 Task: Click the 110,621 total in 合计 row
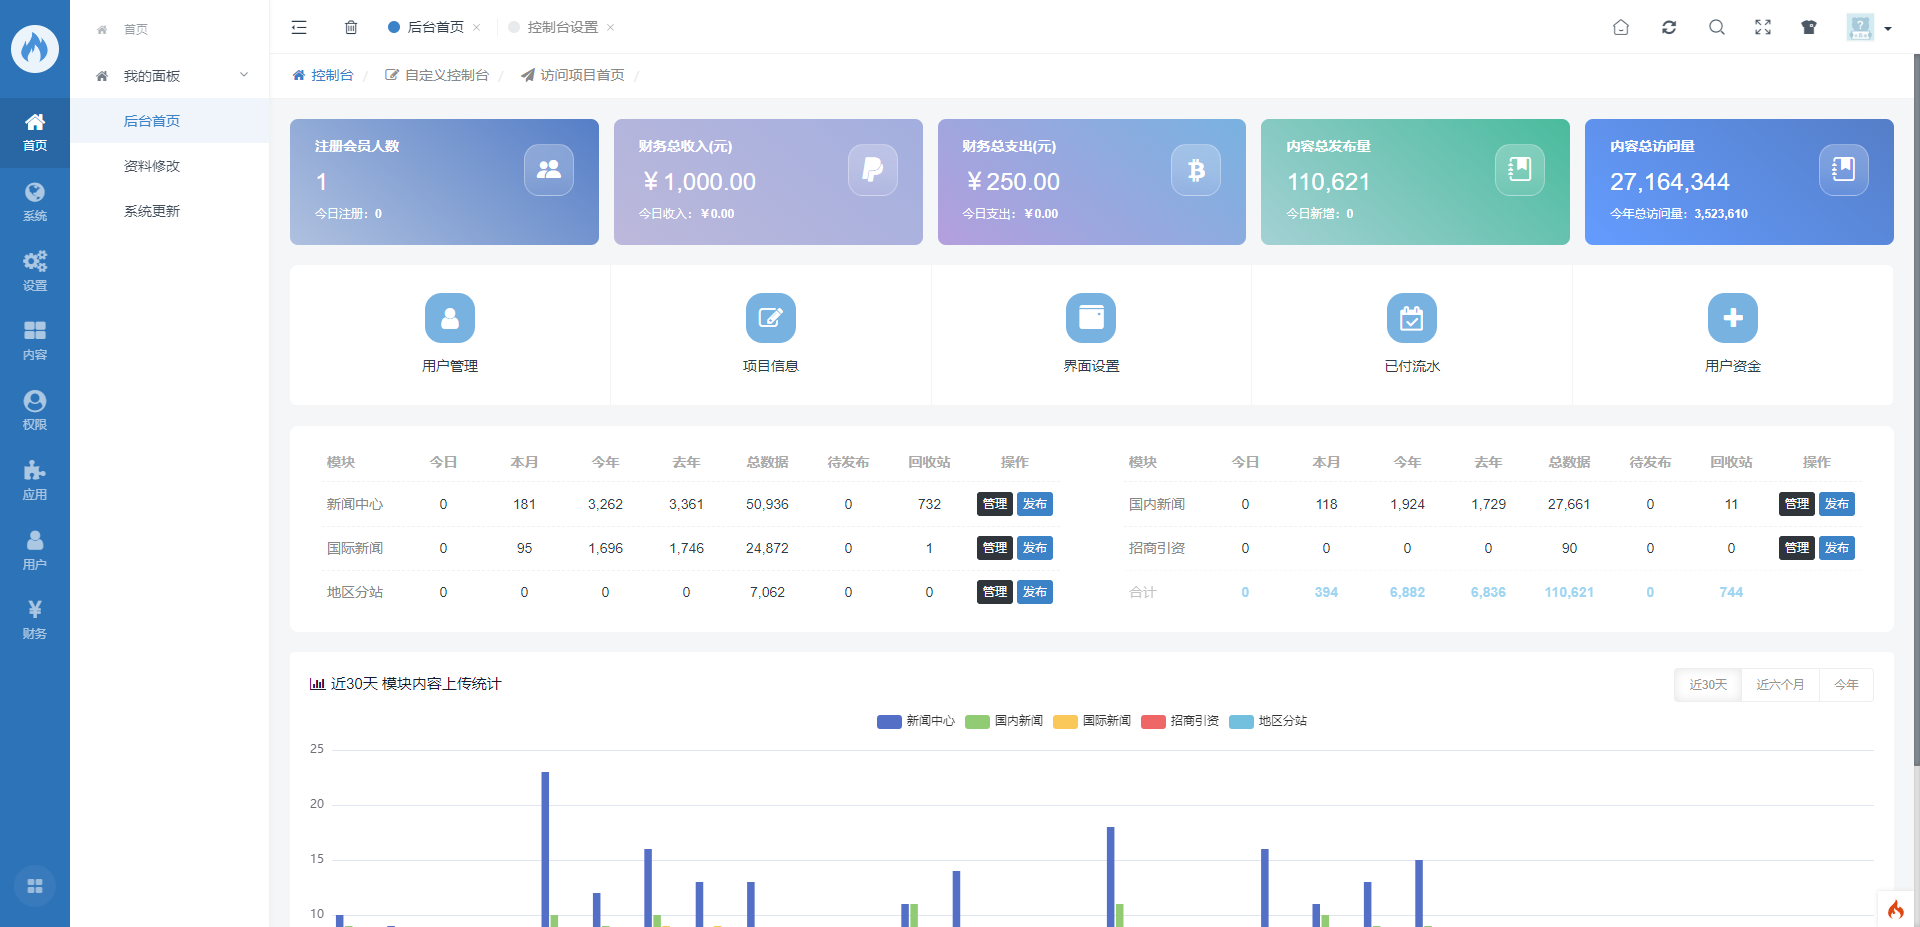tap(1569, 592)
